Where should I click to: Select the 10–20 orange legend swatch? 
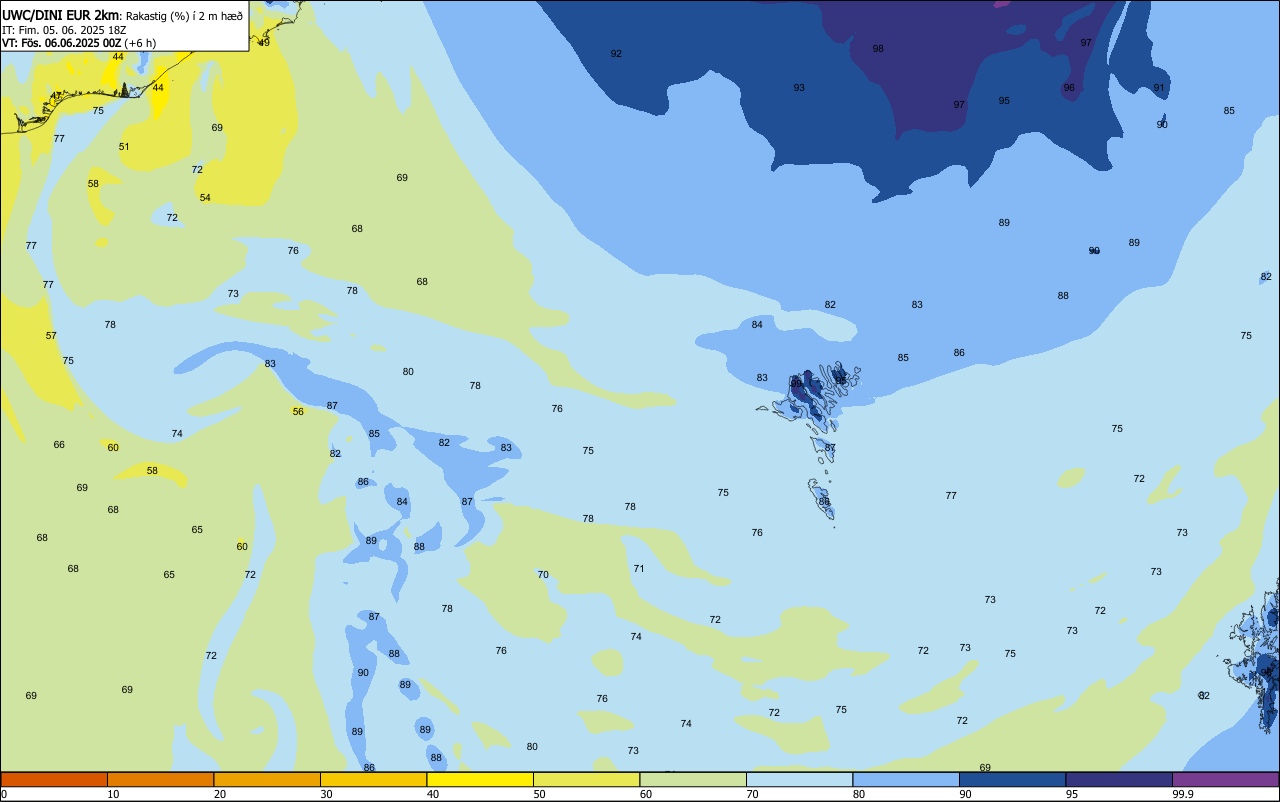[x=160, y=779]
